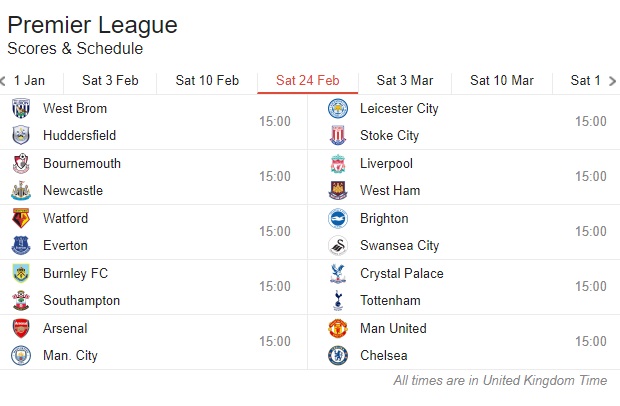
Task: Open the Swansea City team link
Action: point(399,245)
